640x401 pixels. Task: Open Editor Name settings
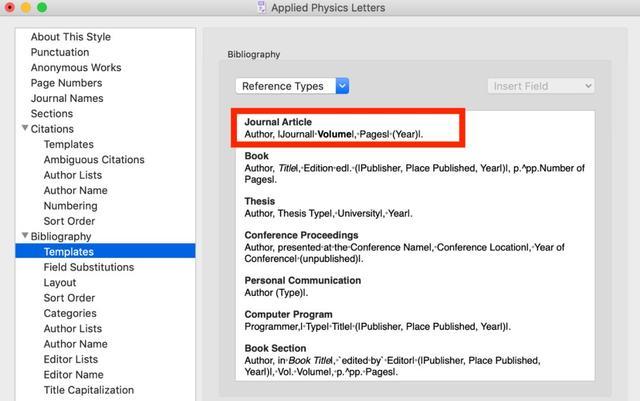(73, 375)
